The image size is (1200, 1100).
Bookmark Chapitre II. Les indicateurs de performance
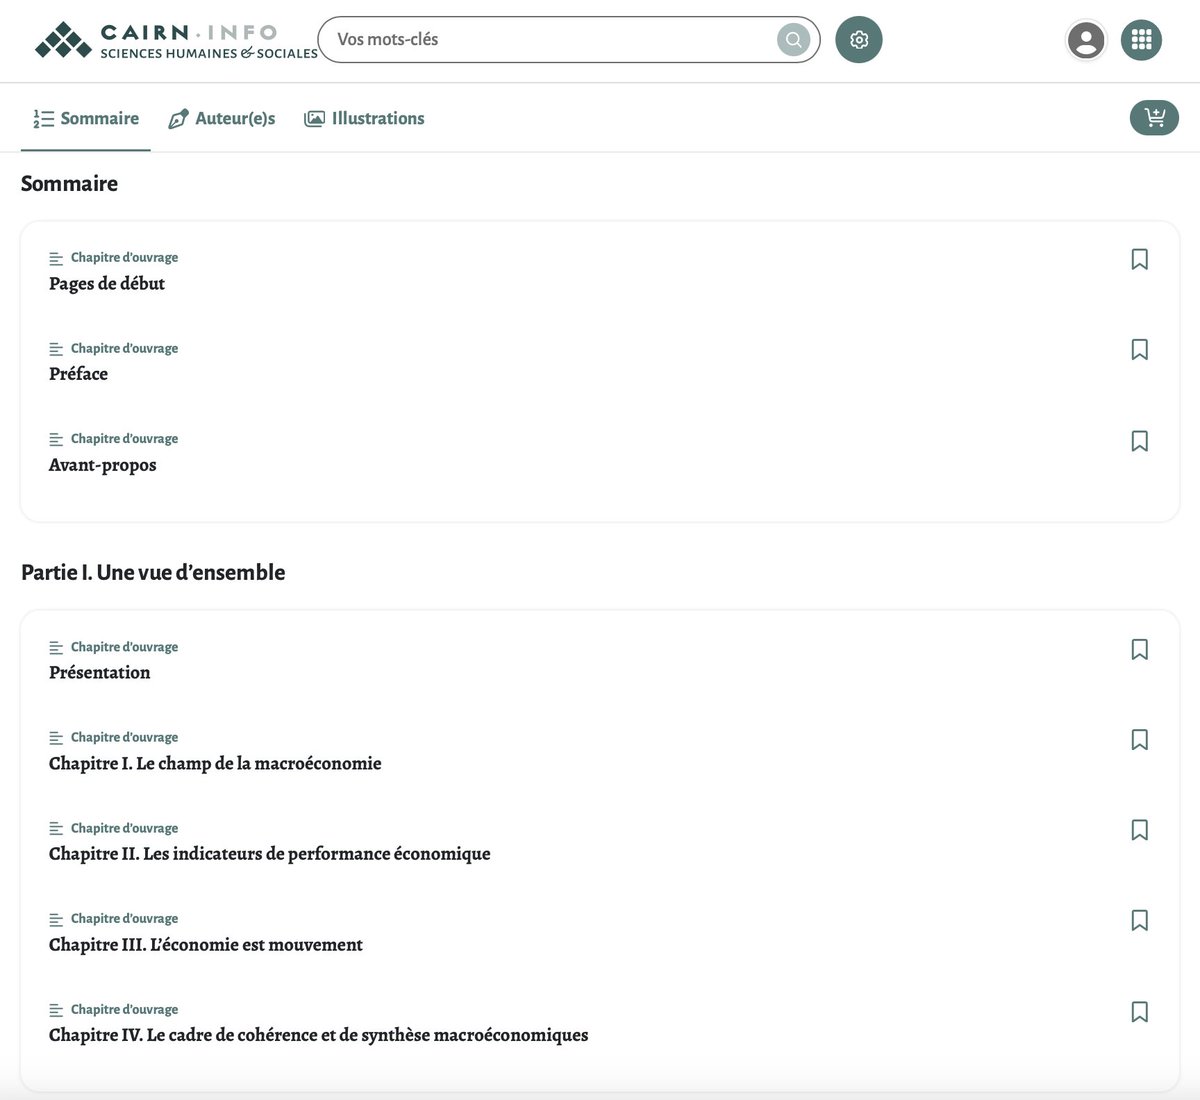pos(1139,830)
